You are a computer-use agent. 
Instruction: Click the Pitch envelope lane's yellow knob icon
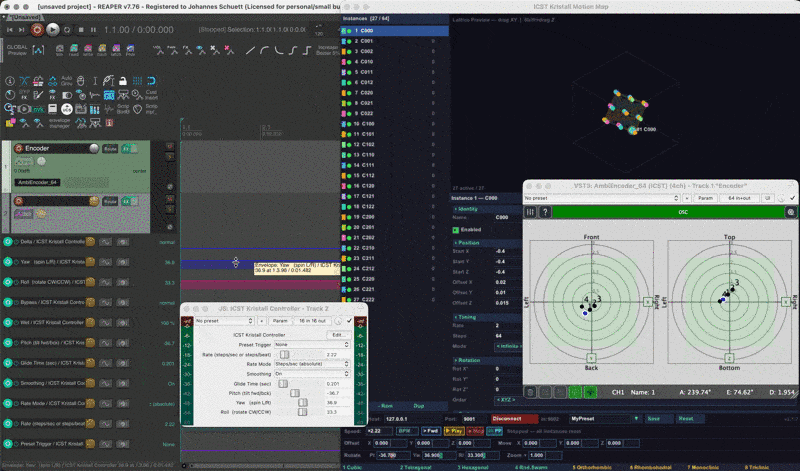click(x=90, y=342)
